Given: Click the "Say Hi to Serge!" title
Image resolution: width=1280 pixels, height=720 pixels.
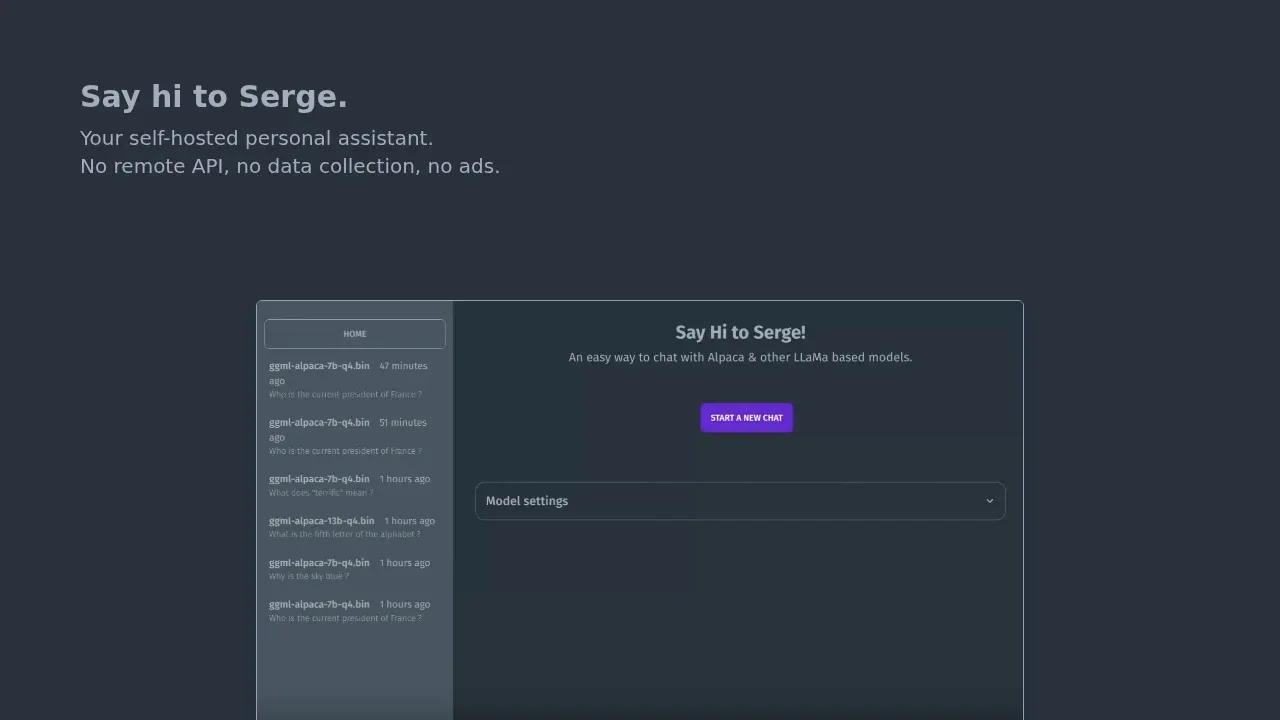Looking at the screenshot, I should [740, 333].
